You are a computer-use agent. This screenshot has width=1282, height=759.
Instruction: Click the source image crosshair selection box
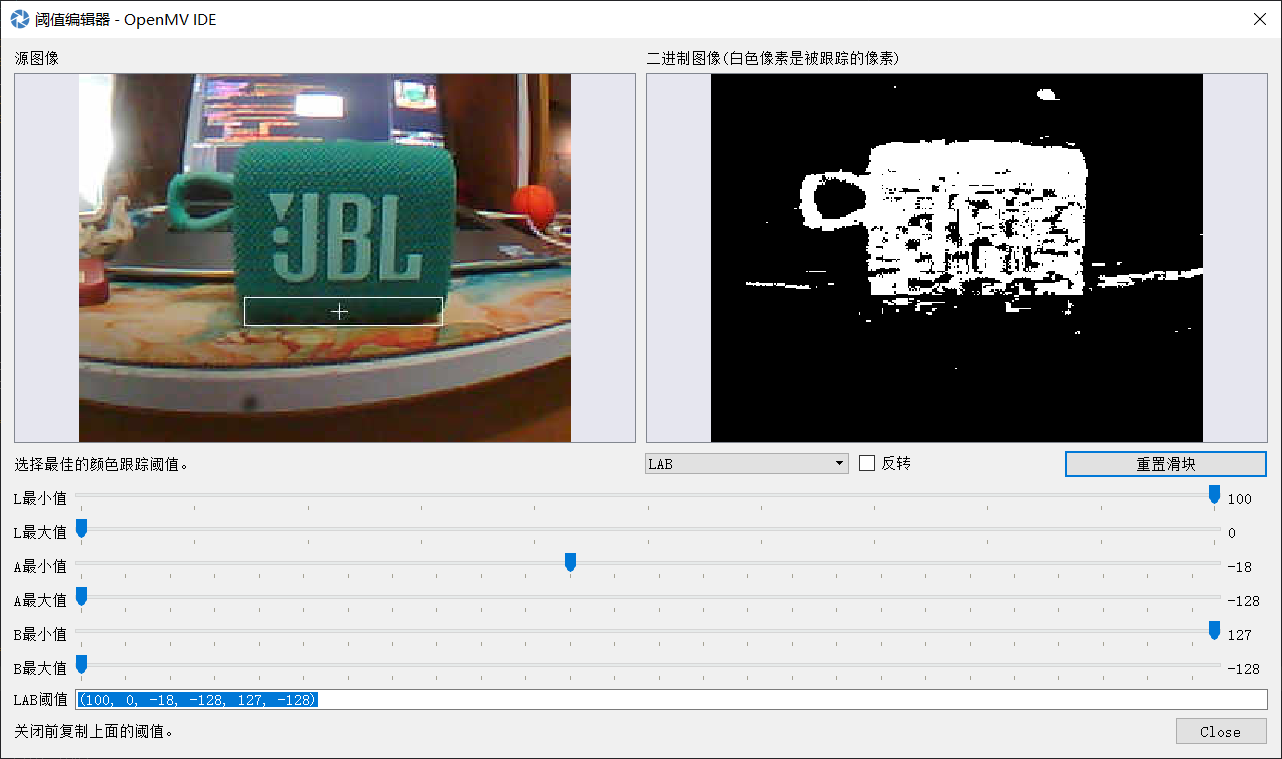[343, 311]
